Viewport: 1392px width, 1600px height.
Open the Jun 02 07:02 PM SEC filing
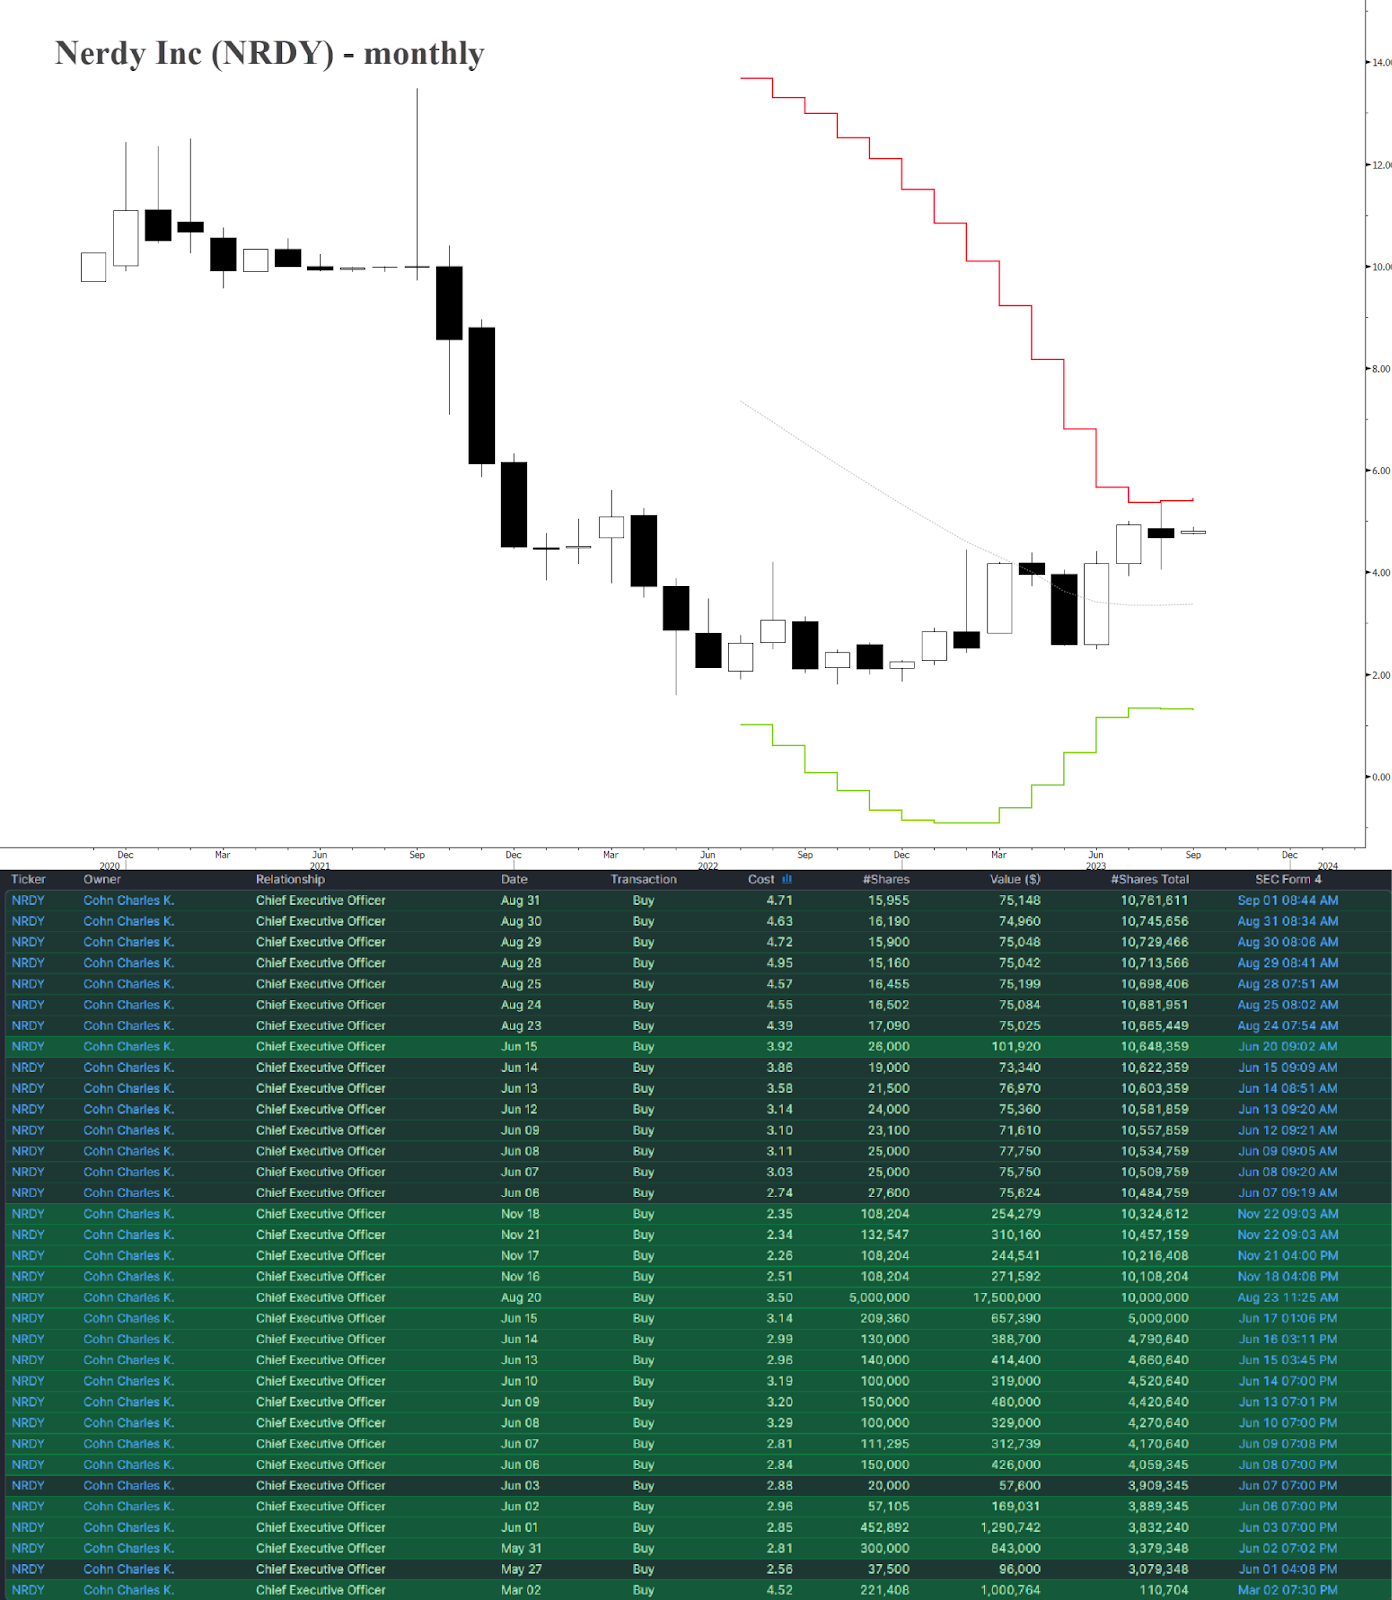(x=1288, y=1549)
